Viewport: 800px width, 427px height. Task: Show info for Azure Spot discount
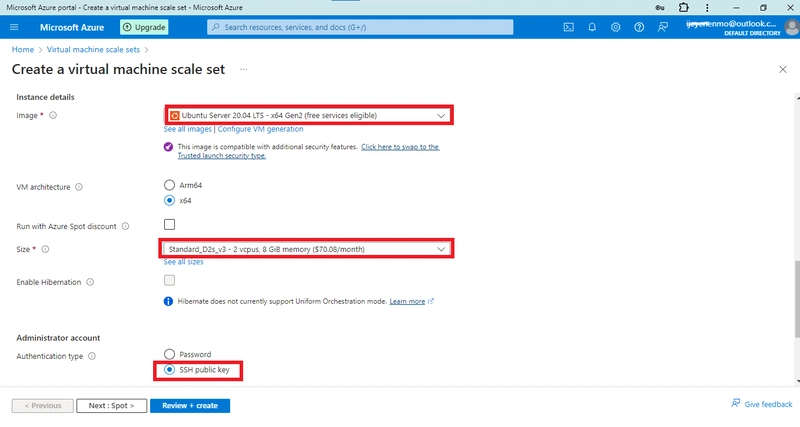125,226
